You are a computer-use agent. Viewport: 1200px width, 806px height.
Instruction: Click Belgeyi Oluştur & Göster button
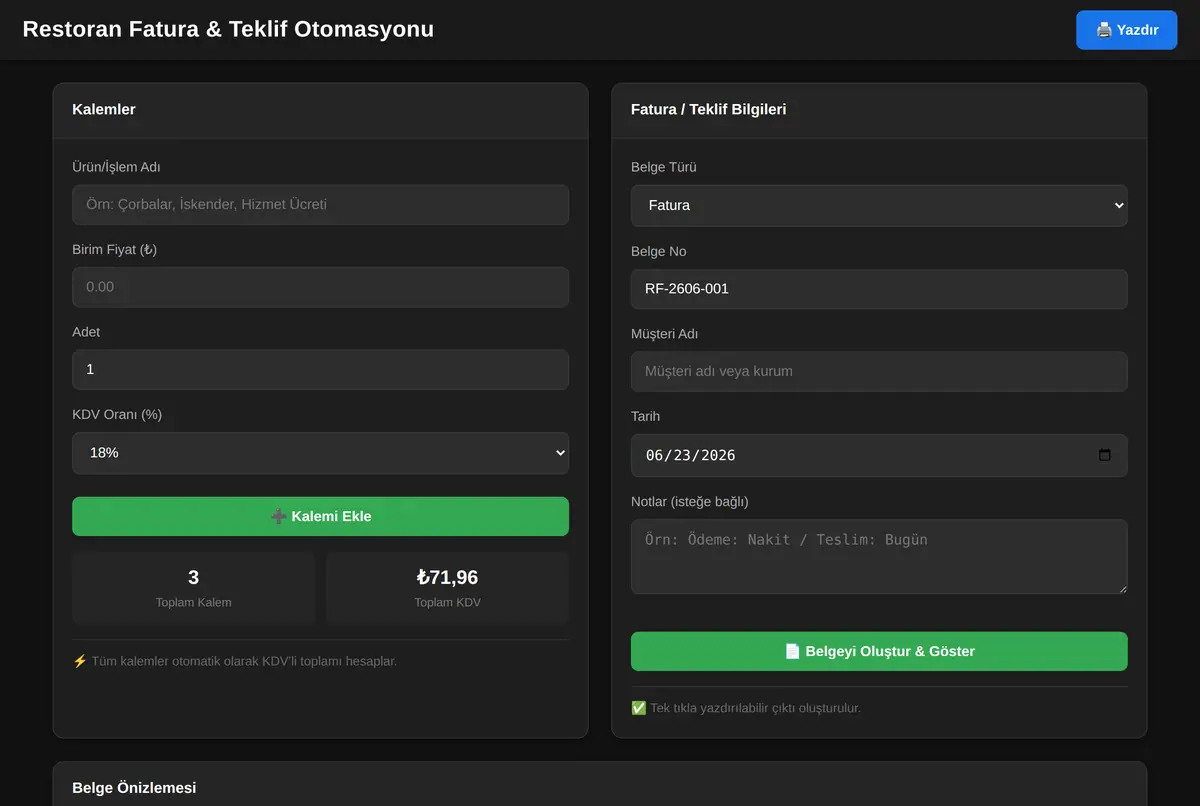point(879,651)
